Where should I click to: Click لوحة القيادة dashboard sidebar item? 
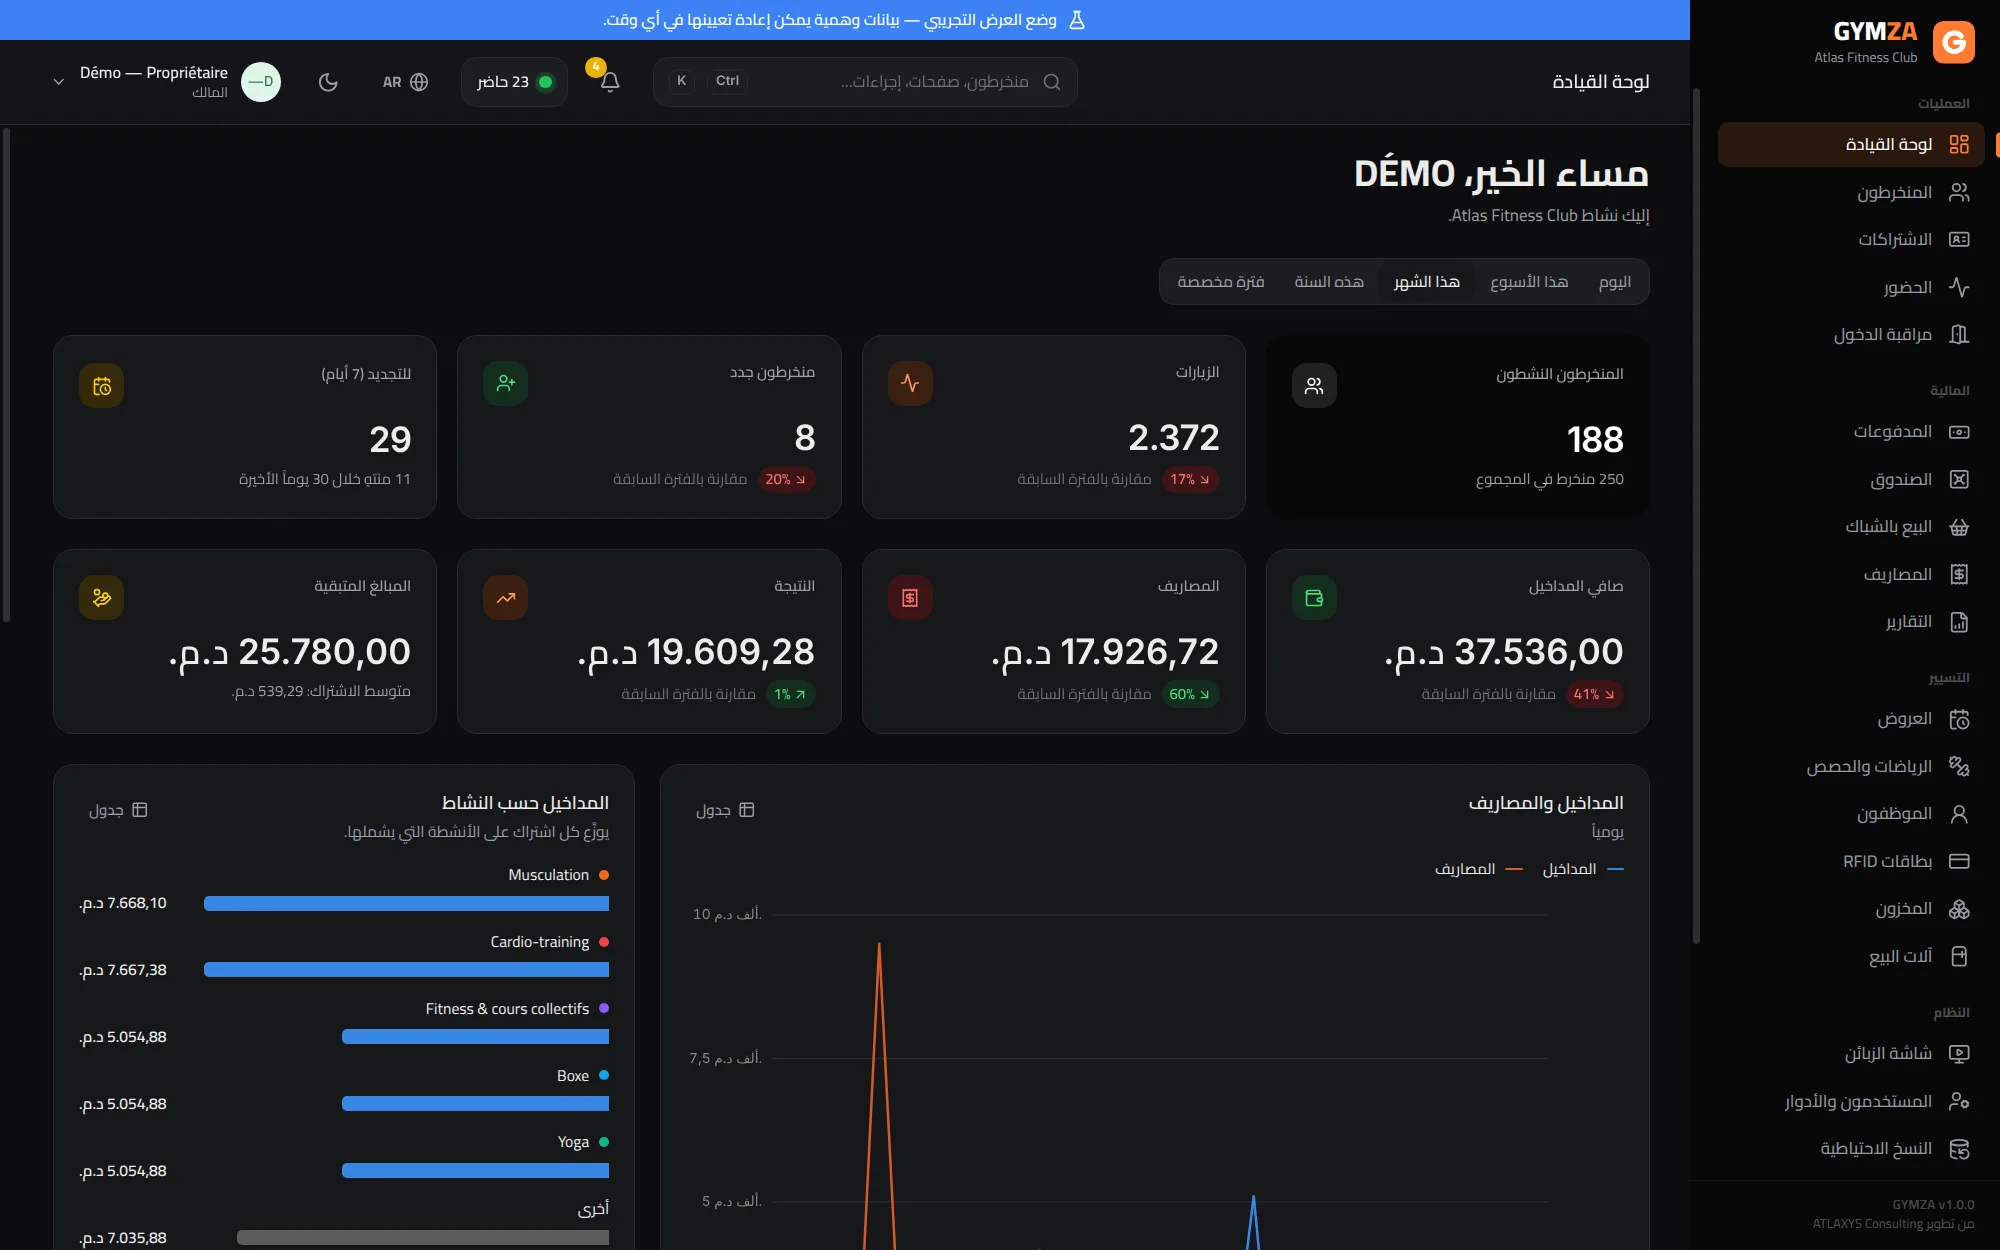tap(1851, 144)
